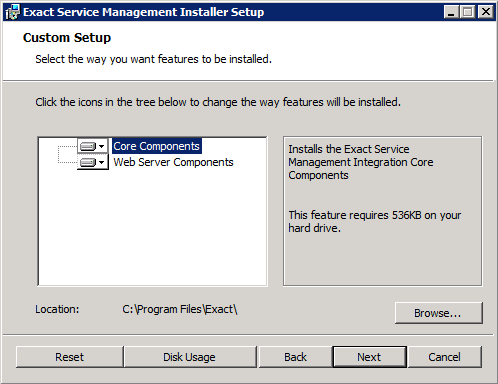Open the Disk Usage dialog
The width and height of the screenshot is (498, 384).
(190, 357)
